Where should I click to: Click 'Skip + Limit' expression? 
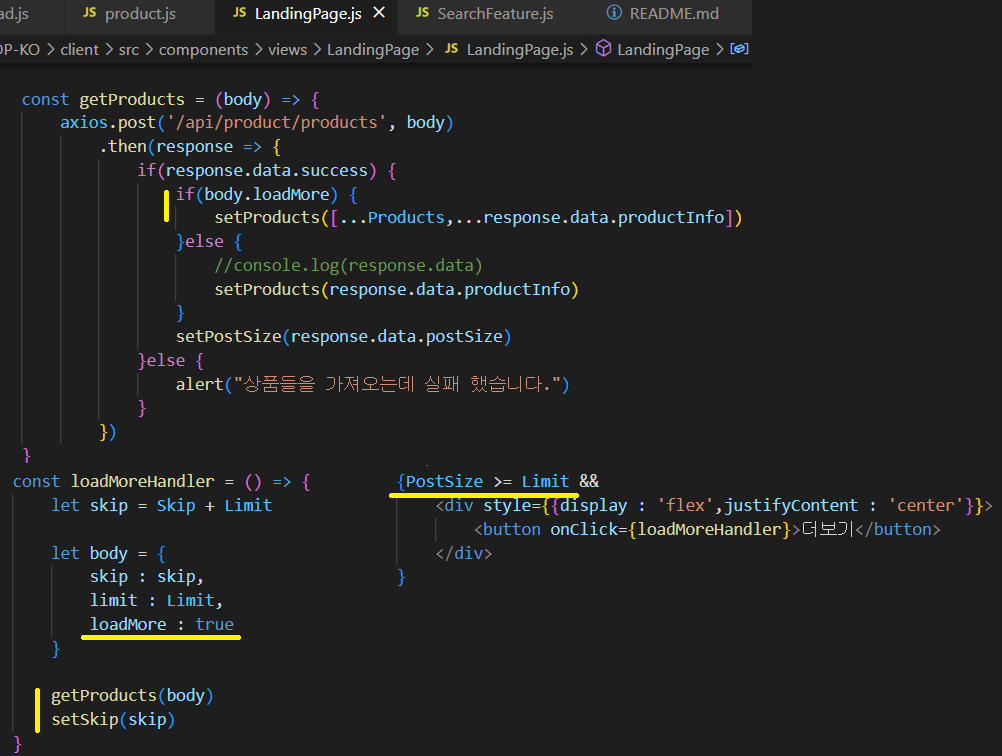(x=215, y=505)
